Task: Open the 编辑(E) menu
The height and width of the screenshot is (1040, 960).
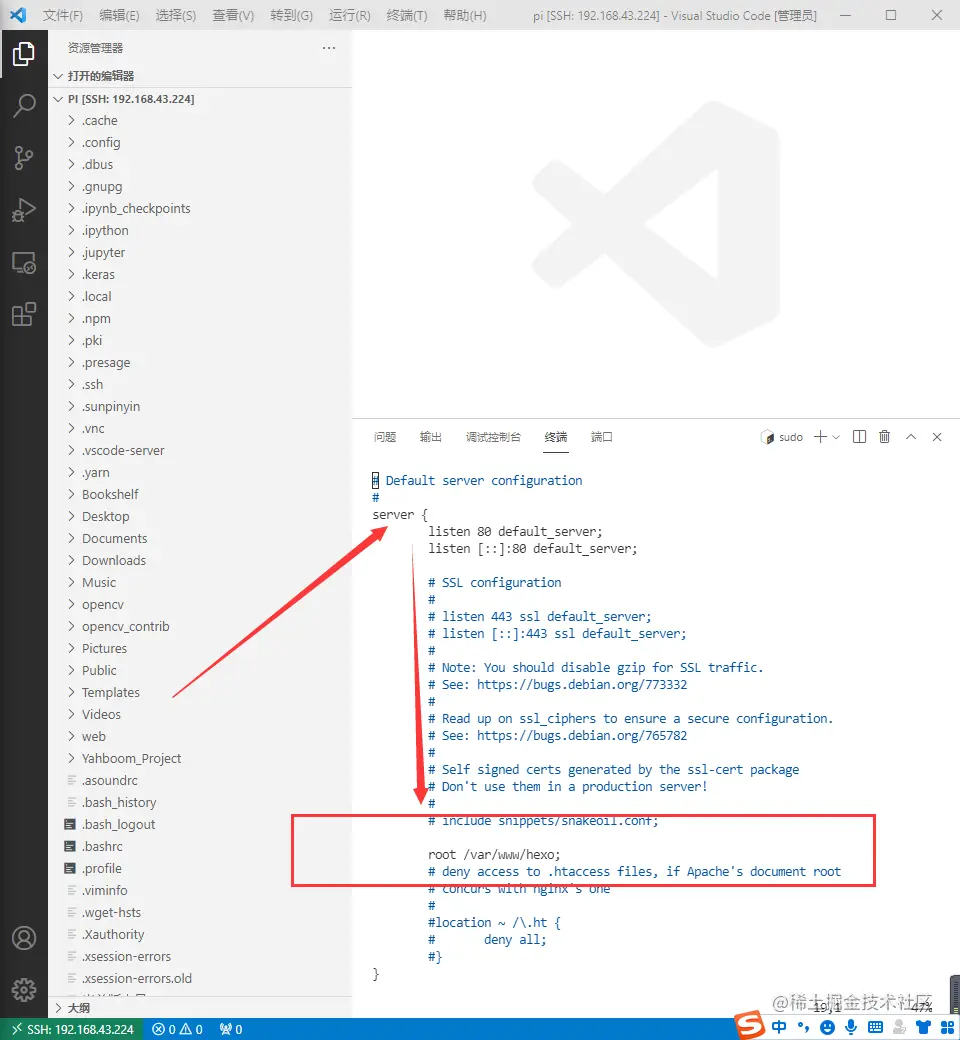Action: (x=119, y=15)
